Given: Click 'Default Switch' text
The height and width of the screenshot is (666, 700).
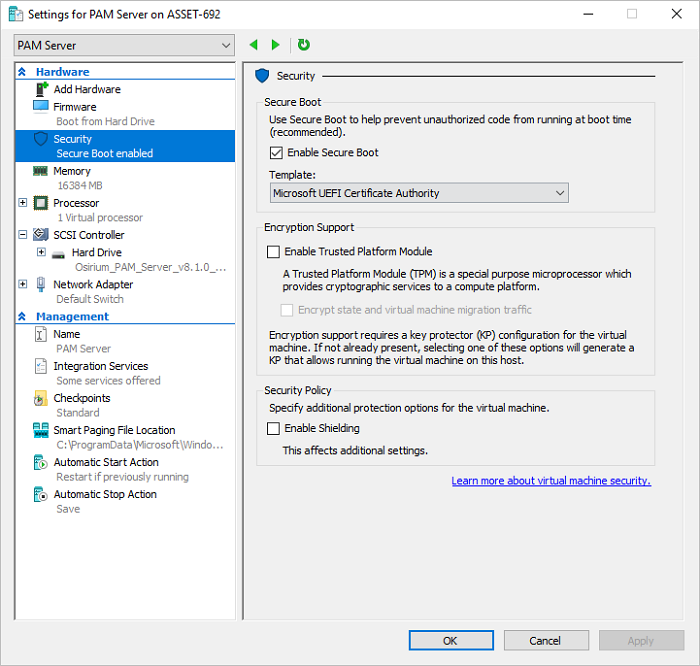Looking at the screenshot, I should click(90, 299).
